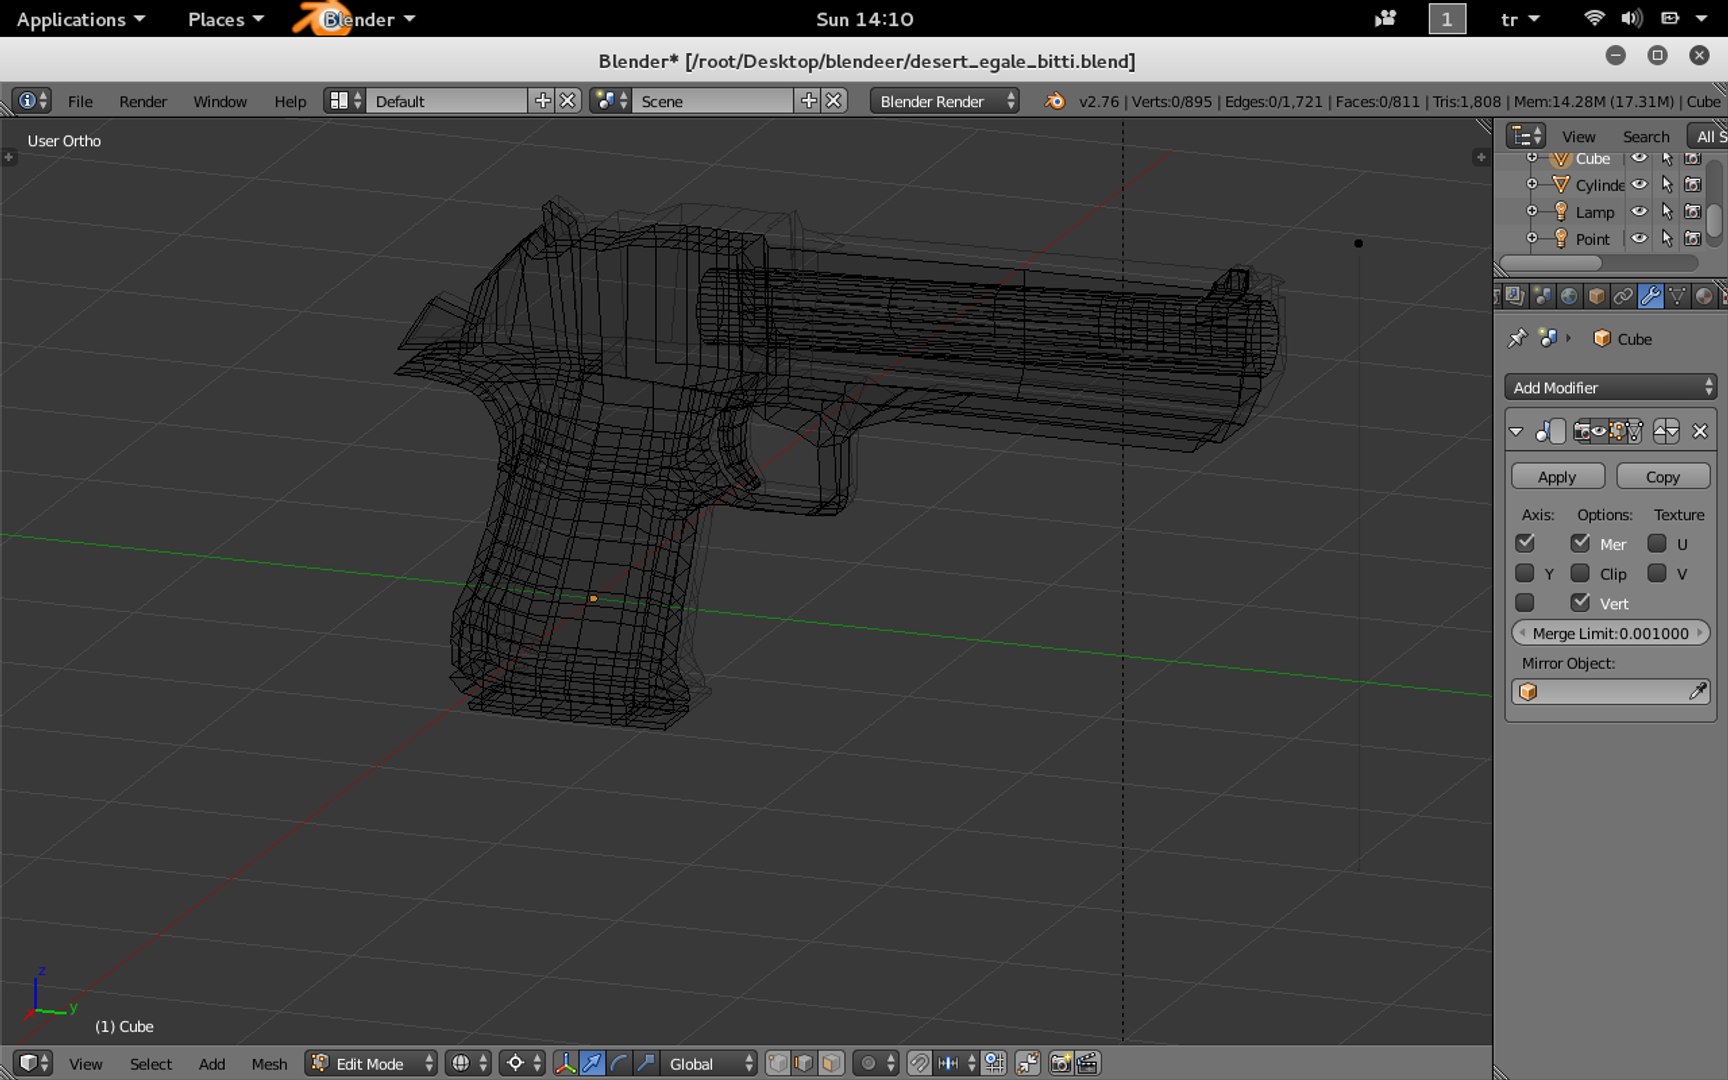Click the Apply modifier button
Image resolution: width=1728 pixels, height=1080 pixels.
tap(1557, 477)
